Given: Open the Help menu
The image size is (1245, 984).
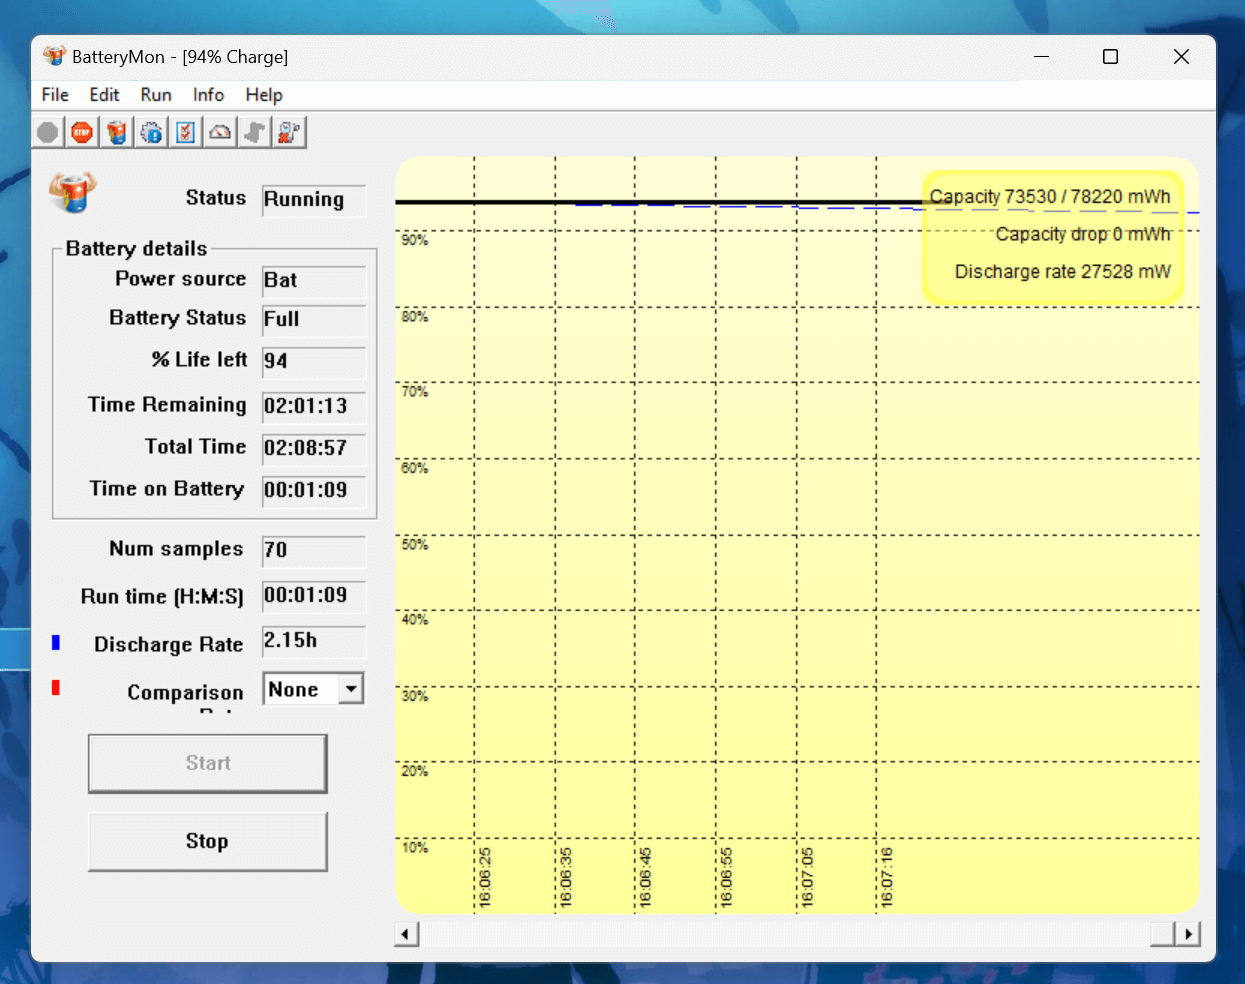Looking at the screenshot, I should [264, 95].
